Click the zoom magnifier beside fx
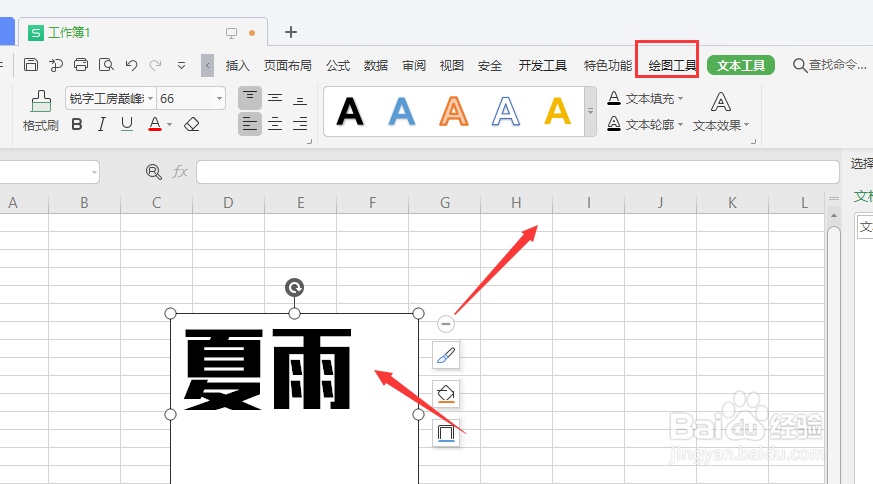873x484 pixels. 154,172
